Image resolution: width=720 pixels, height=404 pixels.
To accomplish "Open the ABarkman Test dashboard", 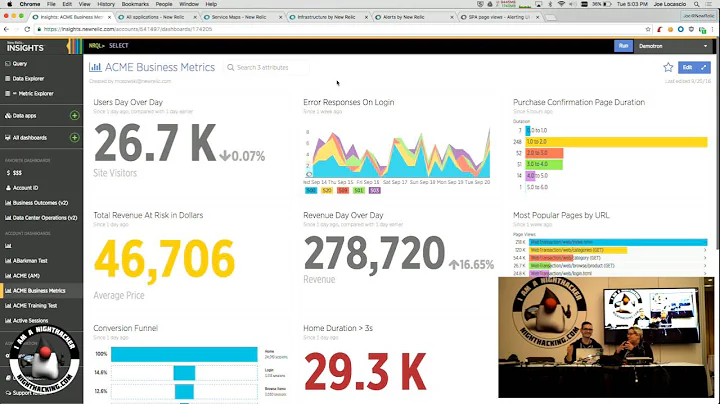I will 26,261.
